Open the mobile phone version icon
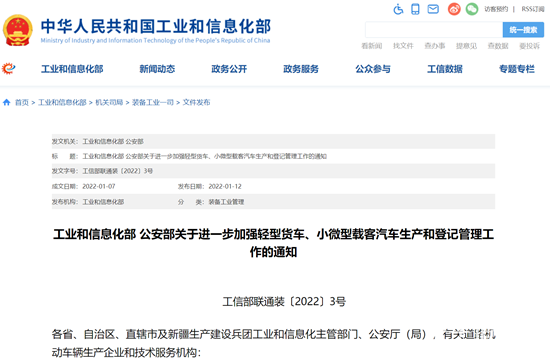Viewport: 550px width, 360px height. click(x=415, y=9)
